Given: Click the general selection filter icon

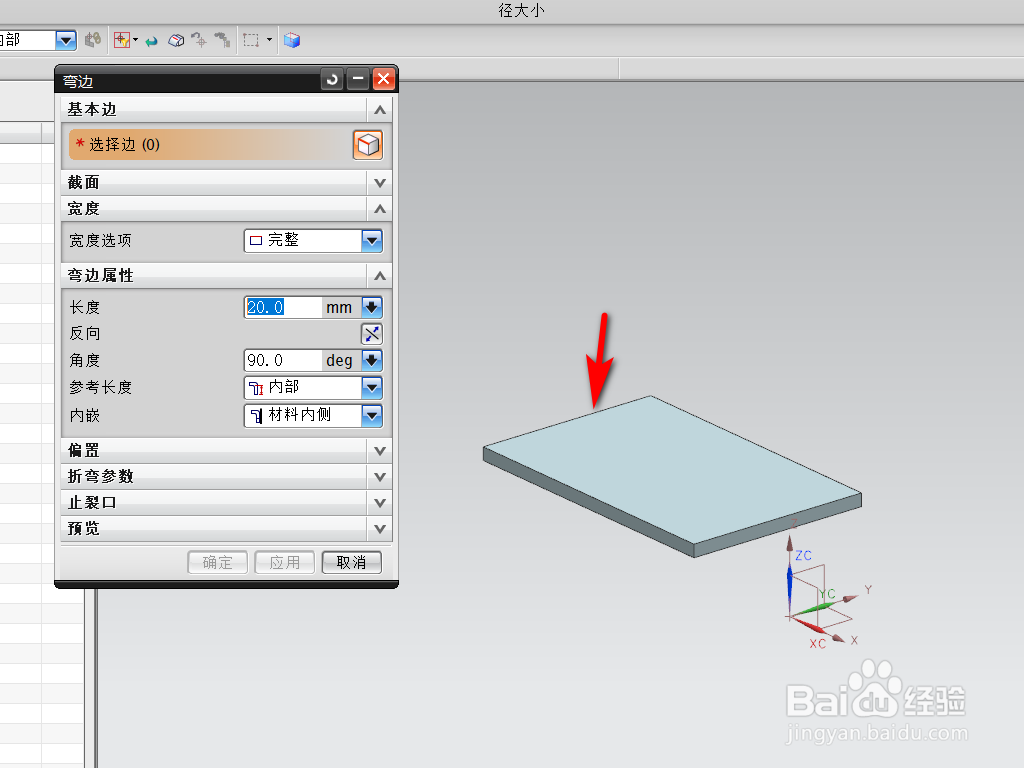Looking at the screenshot, I should (x=121, y=40).
